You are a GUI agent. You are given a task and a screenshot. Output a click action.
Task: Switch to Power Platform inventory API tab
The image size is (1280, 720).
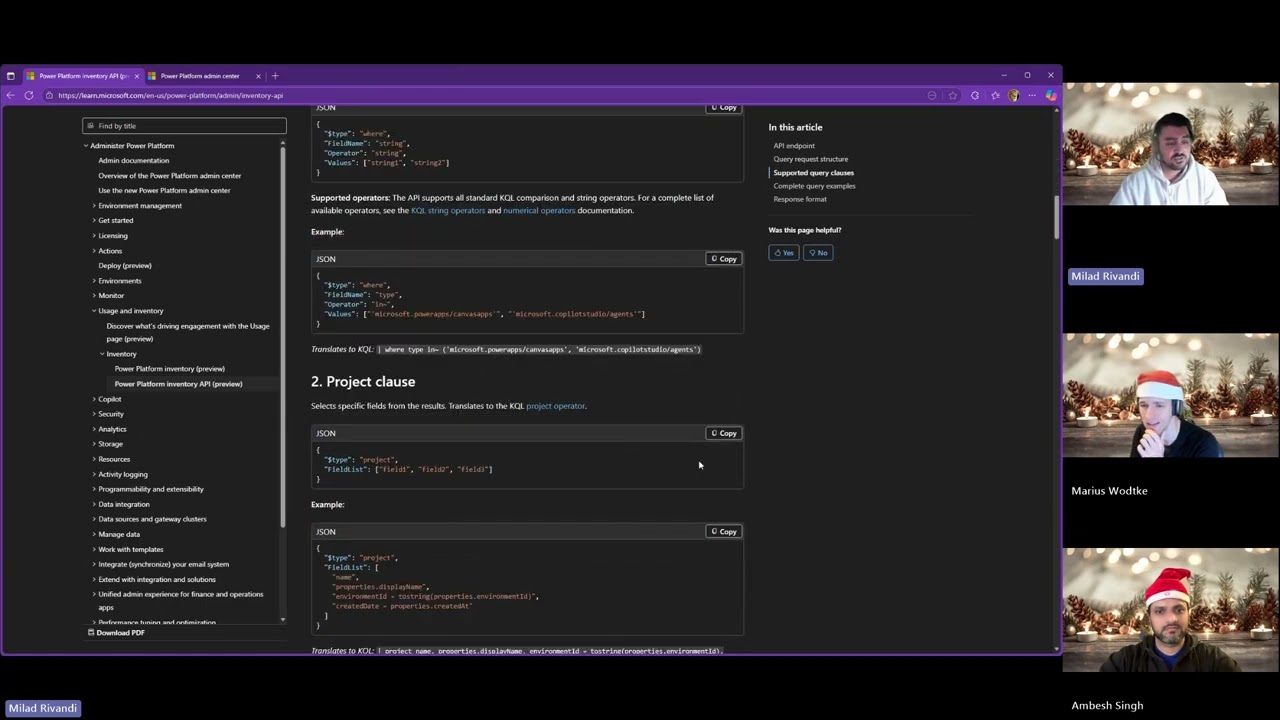pyautogui.click(x=84, y=76)
